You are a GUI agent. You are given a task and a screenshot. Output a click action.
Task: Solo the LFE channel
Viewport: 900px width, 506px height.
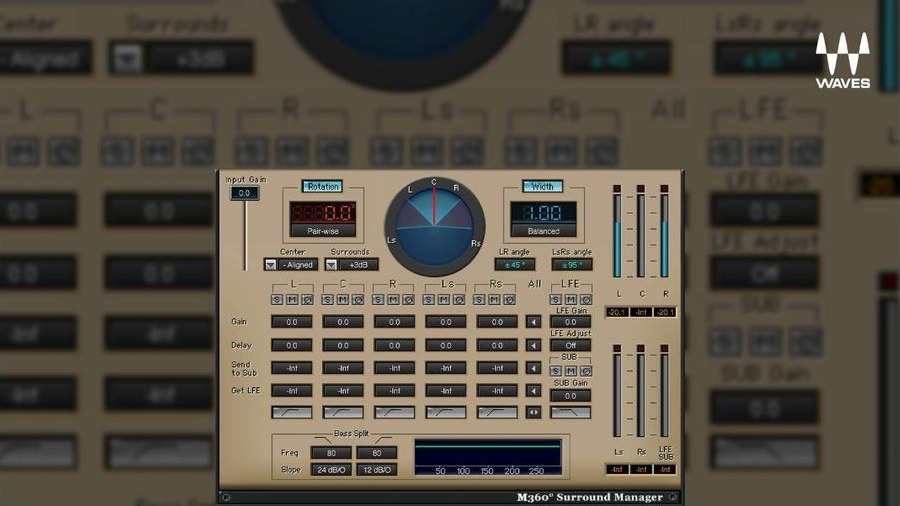tap(556, 299)
